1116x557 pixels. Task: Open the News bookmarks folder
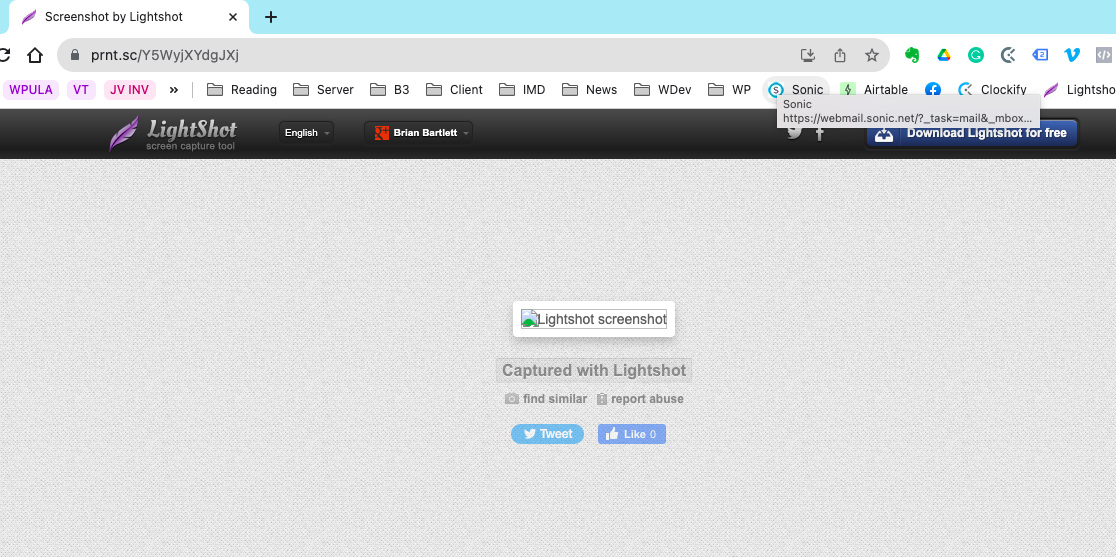(589, 90)
